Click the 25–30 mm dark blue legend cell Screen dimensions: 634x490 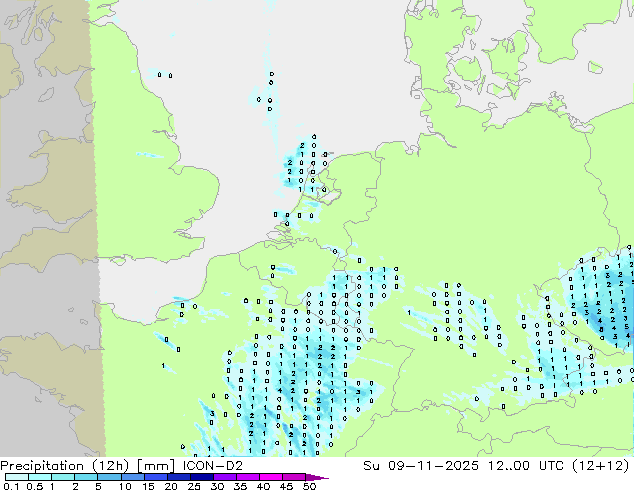[x=202, y=477]
